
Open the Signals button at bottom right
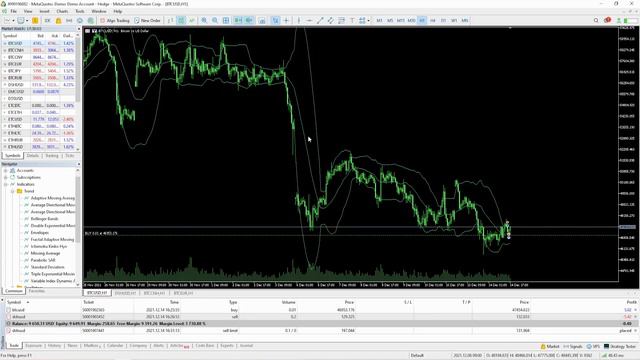573,347
